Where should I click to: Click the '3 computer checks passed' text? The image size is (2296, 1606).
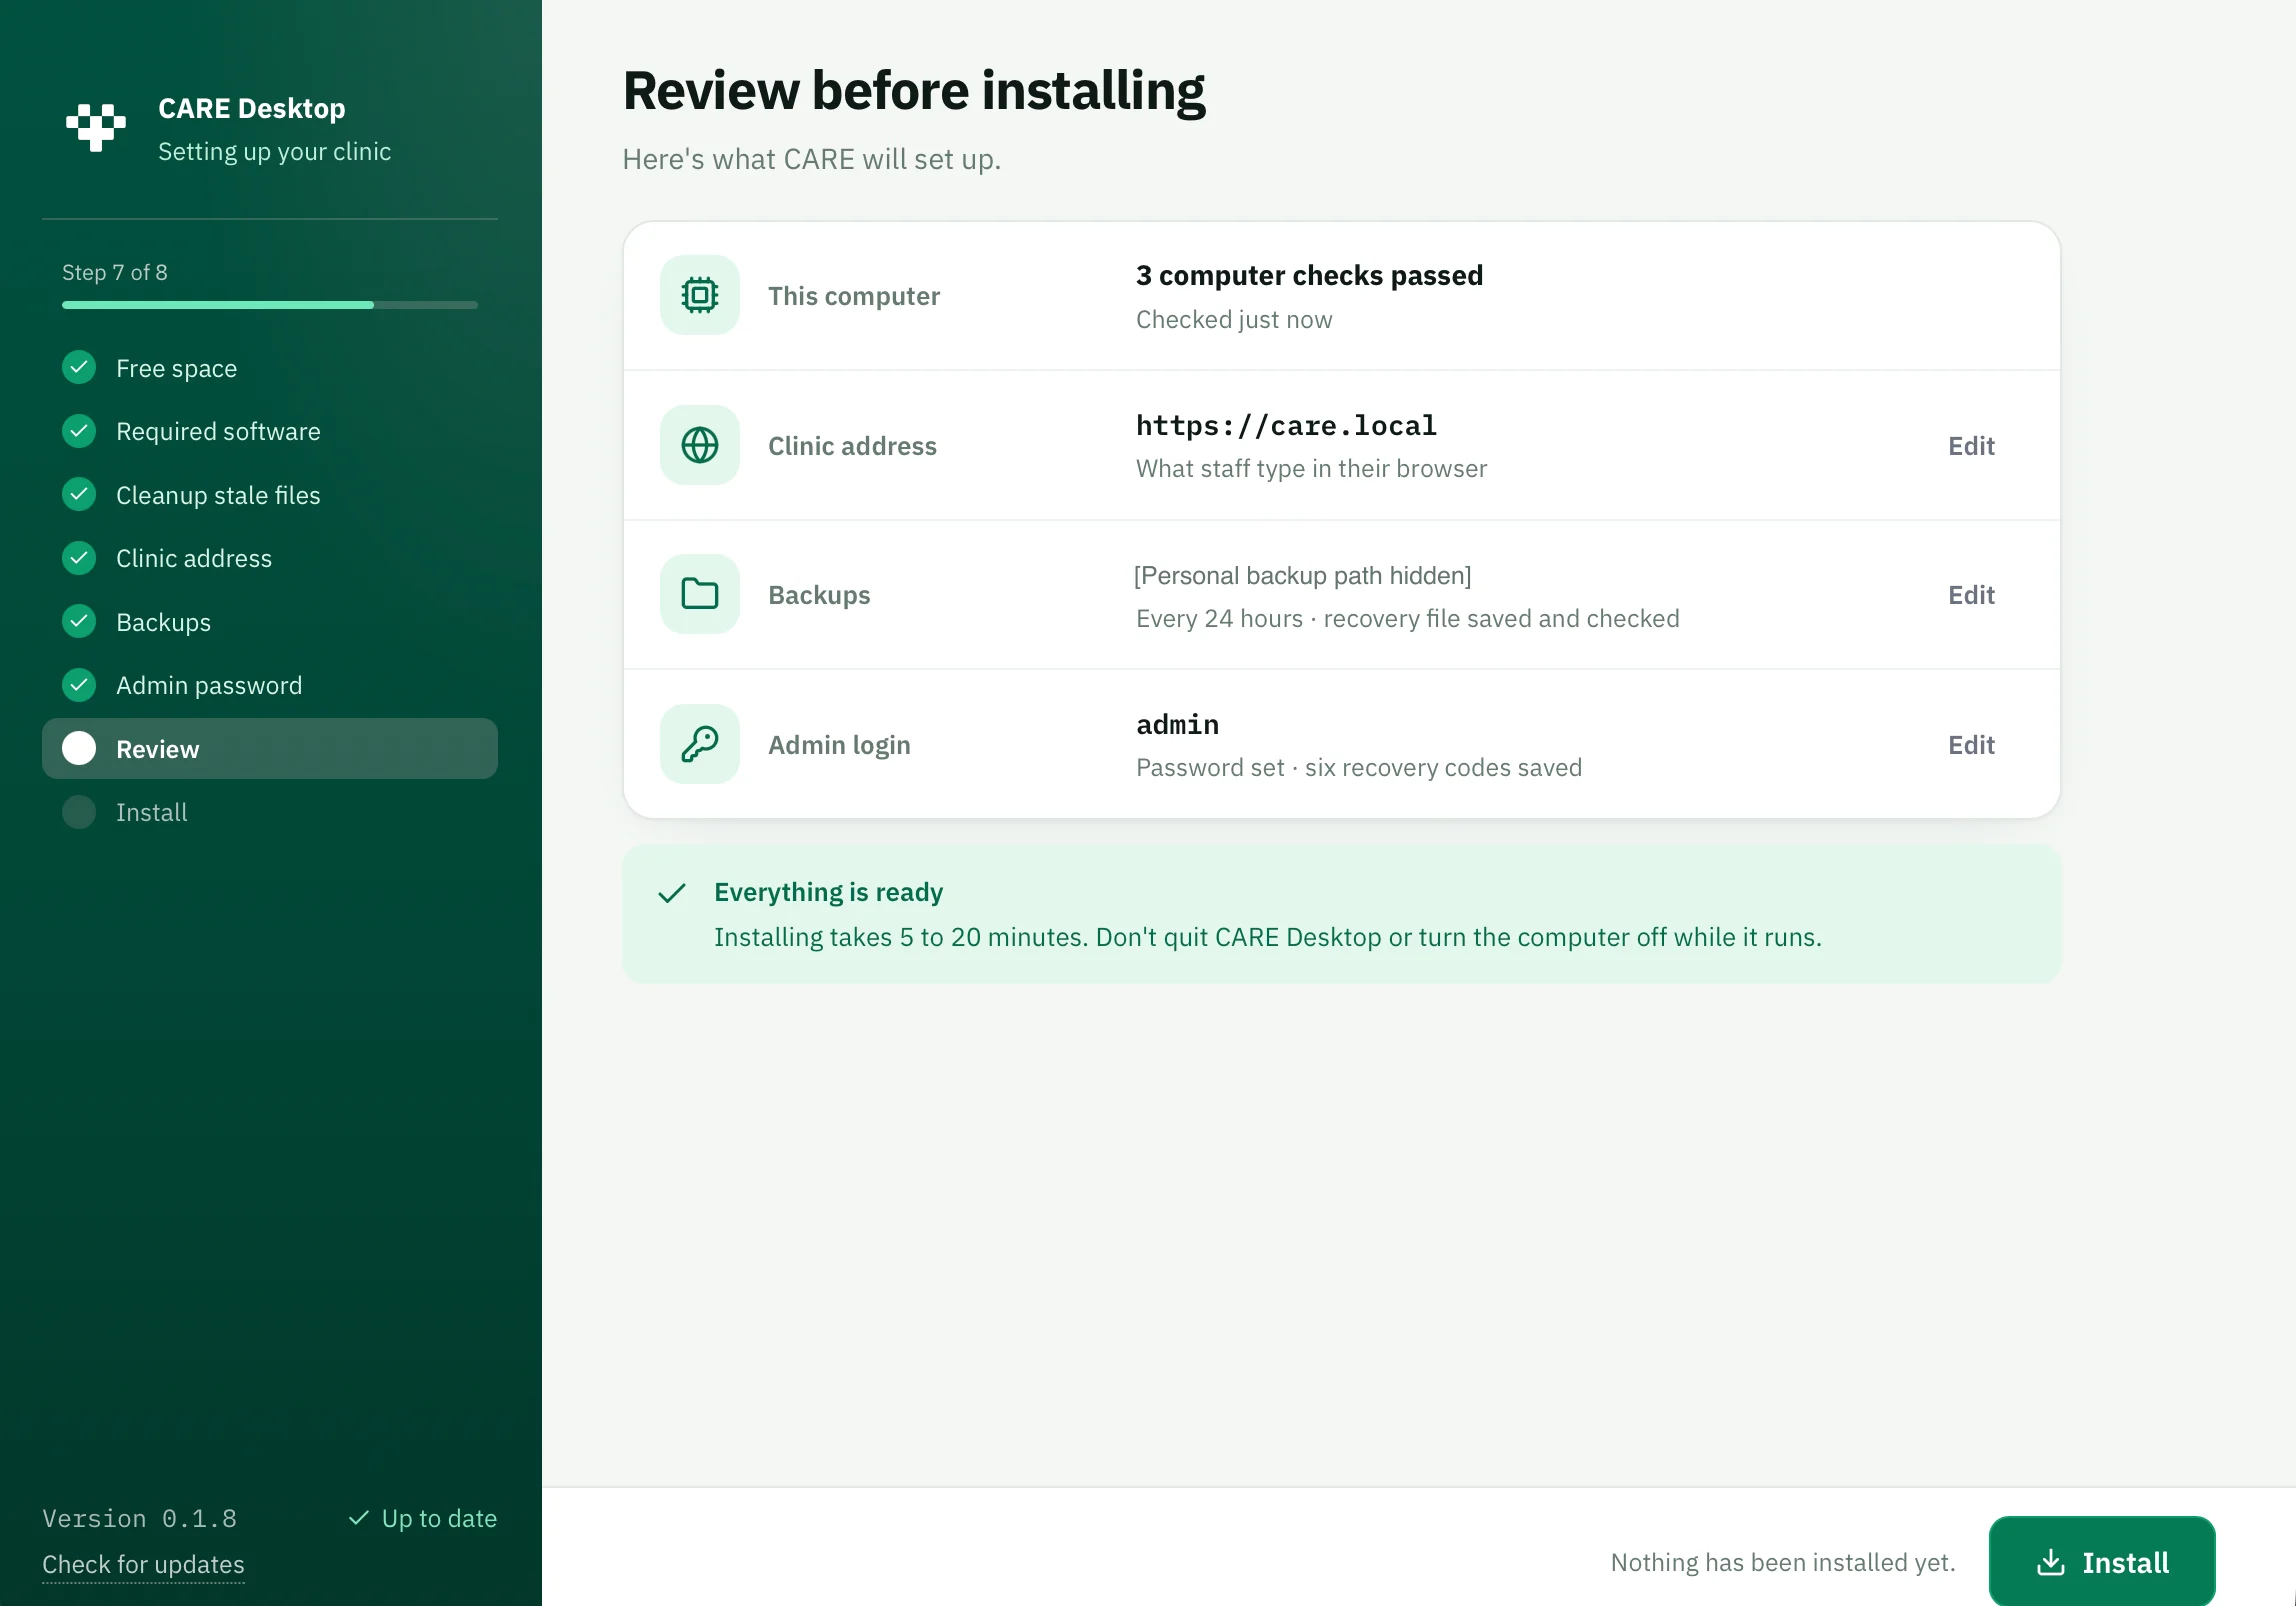pyautogui.click(x=1309, y=275)
